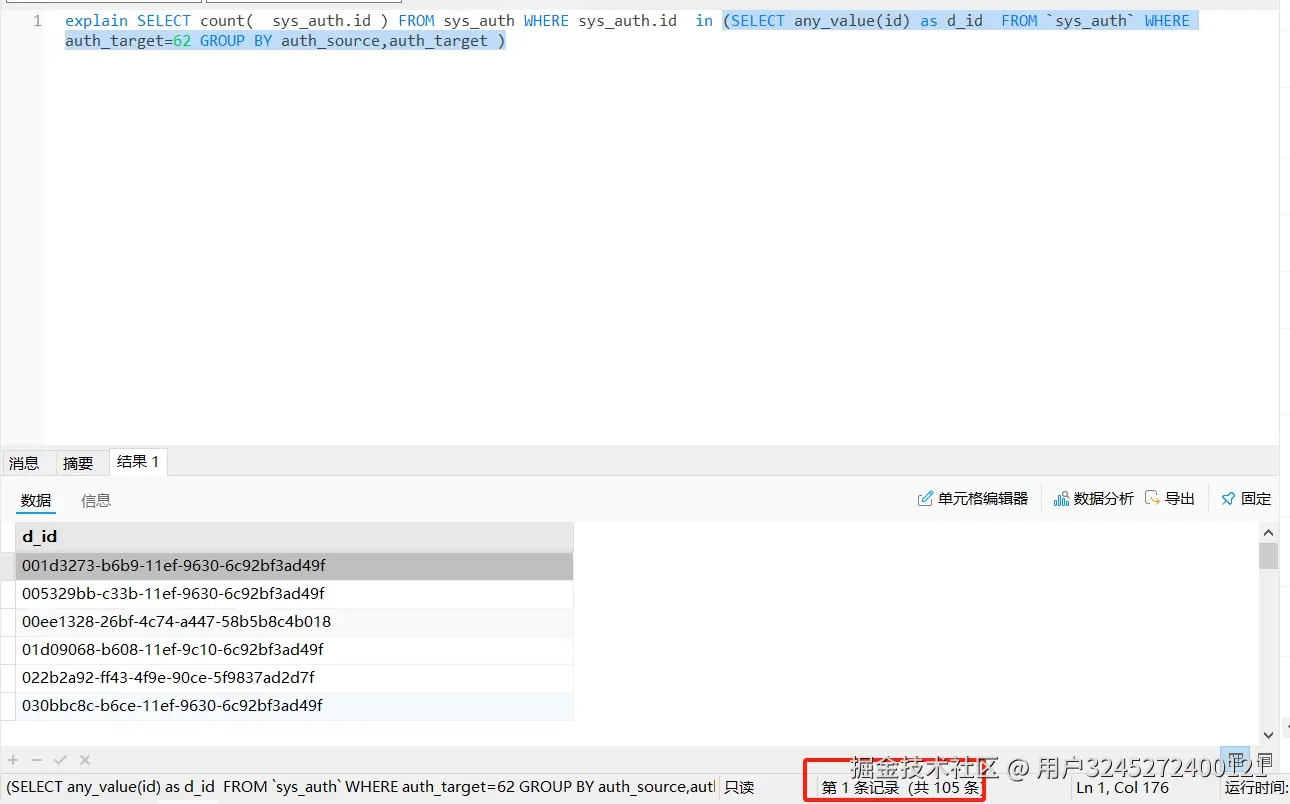Add a new record with the plus icon

(12, 760)
